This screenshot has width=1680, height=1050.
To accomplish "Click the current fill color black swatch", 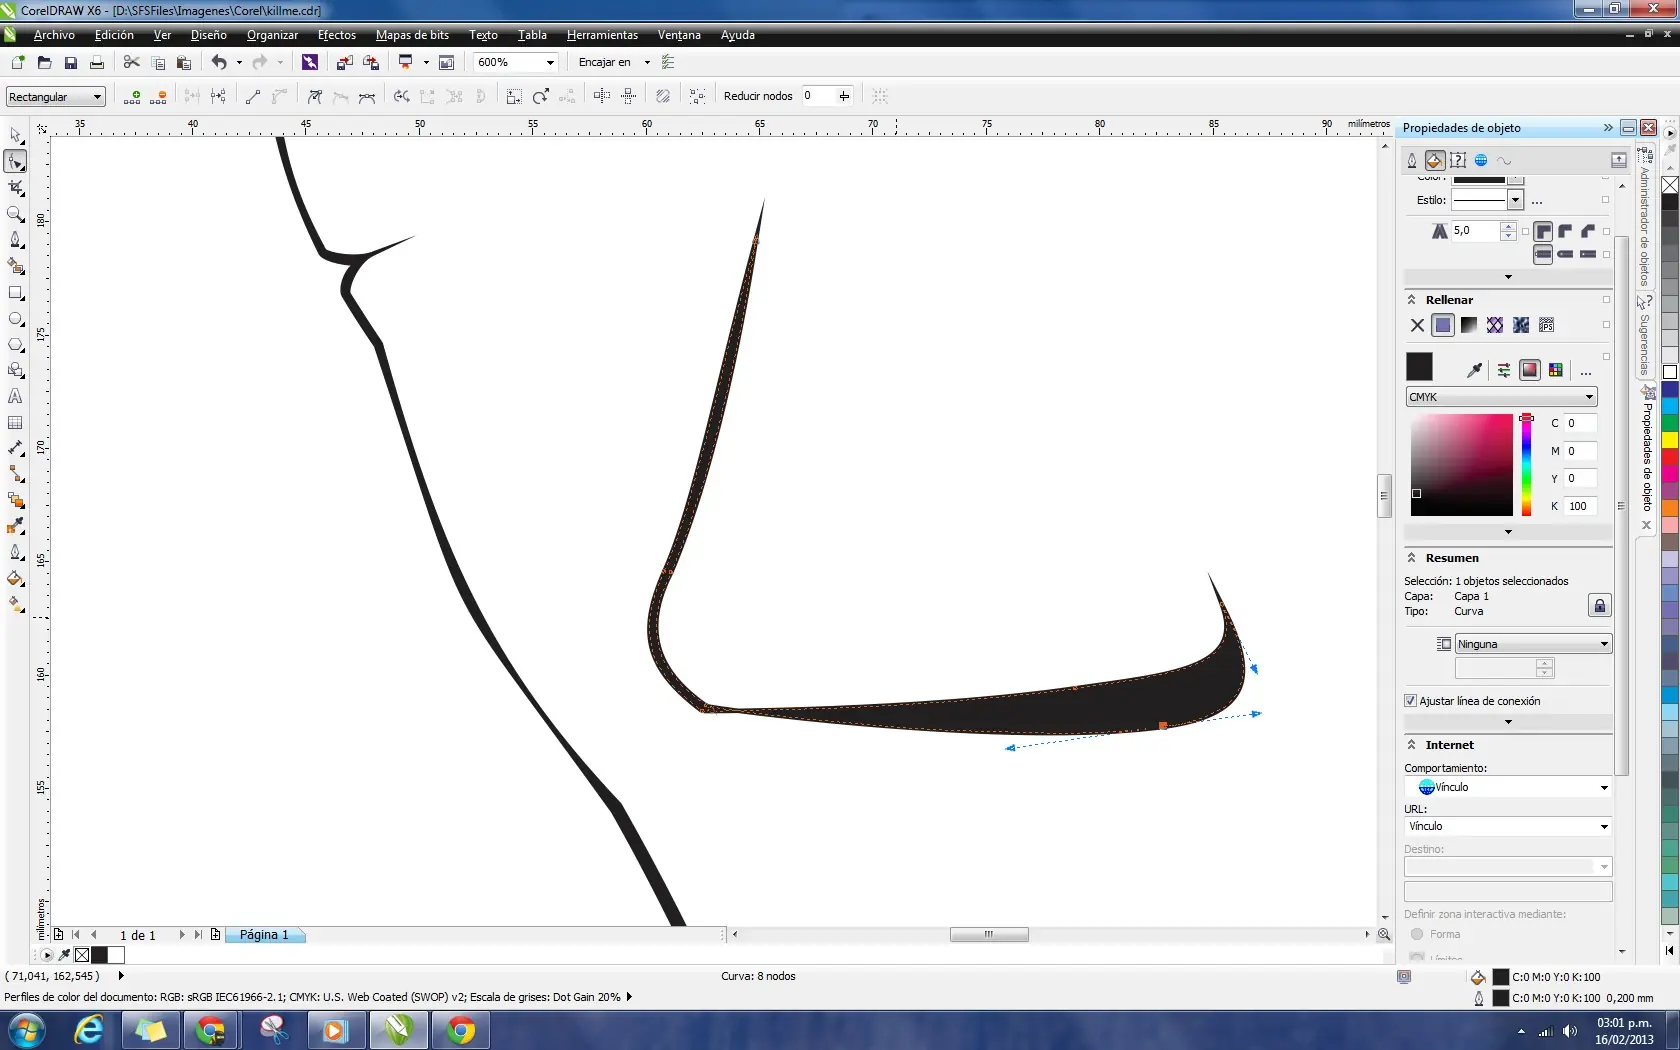I will [x=1419, y=366].
